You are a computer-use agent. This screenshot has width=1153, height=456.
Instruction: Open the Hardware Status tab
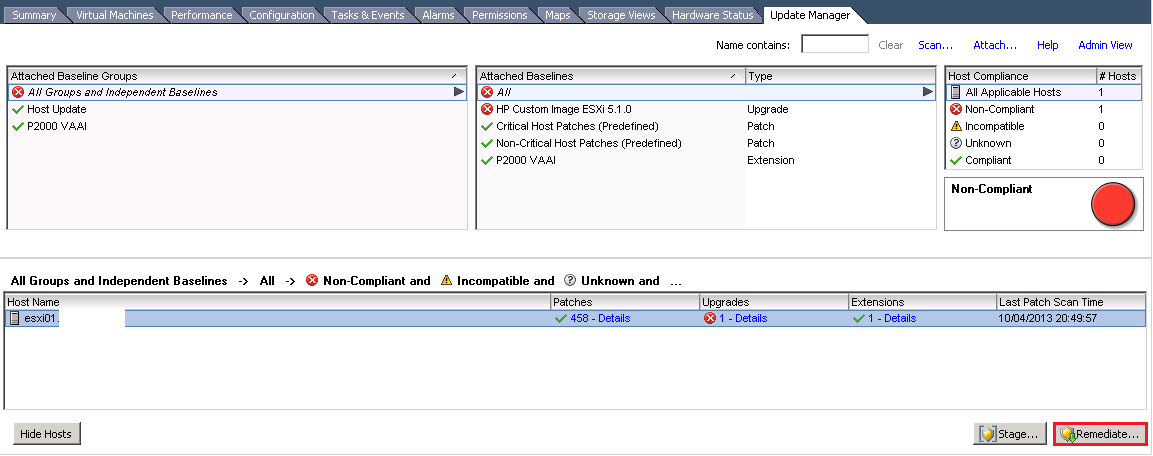tap(714, 15)
